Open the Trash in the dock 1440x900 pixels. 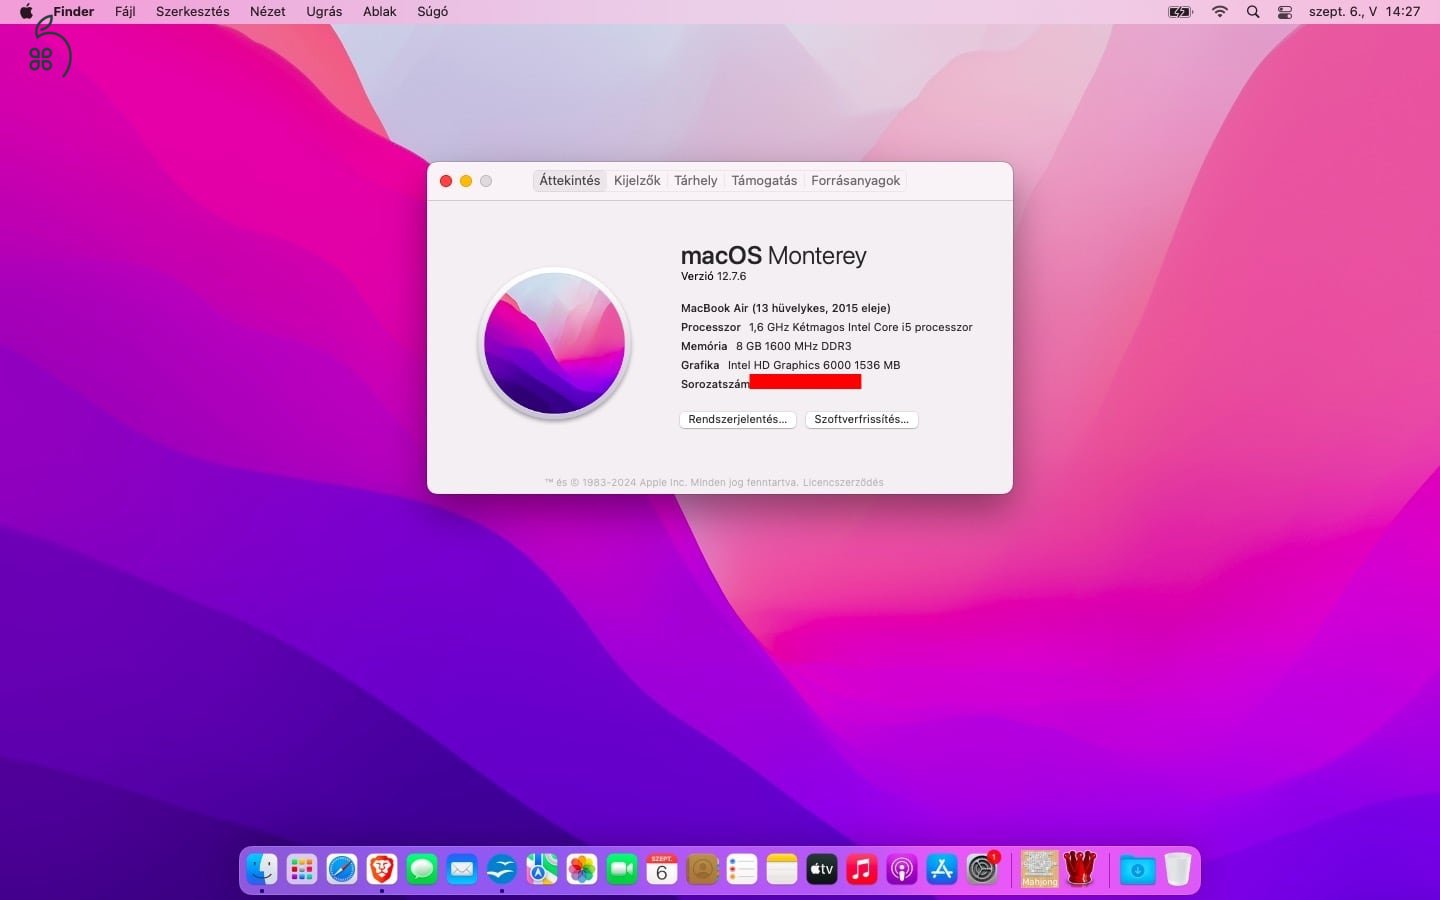pyautogui.click(x=1178, y=869)
